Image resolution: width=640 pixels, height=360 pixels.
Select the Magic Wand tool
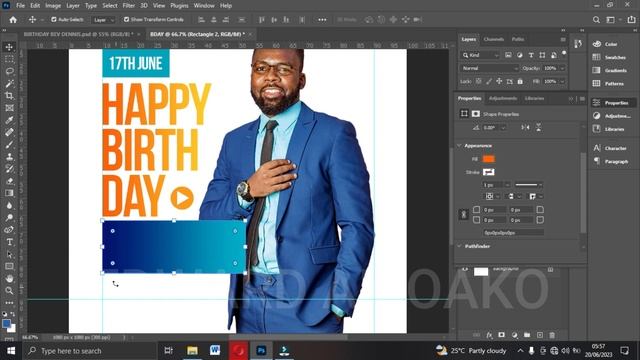(x=9, y=84)
